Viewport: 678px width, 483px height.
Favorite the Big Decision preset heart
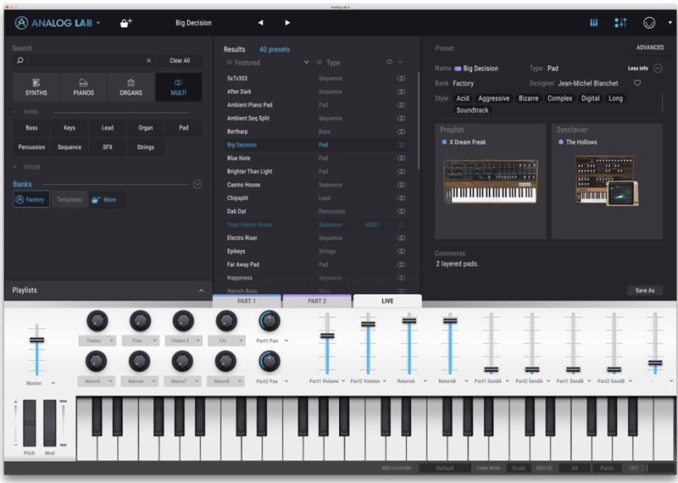click(637, 83)
